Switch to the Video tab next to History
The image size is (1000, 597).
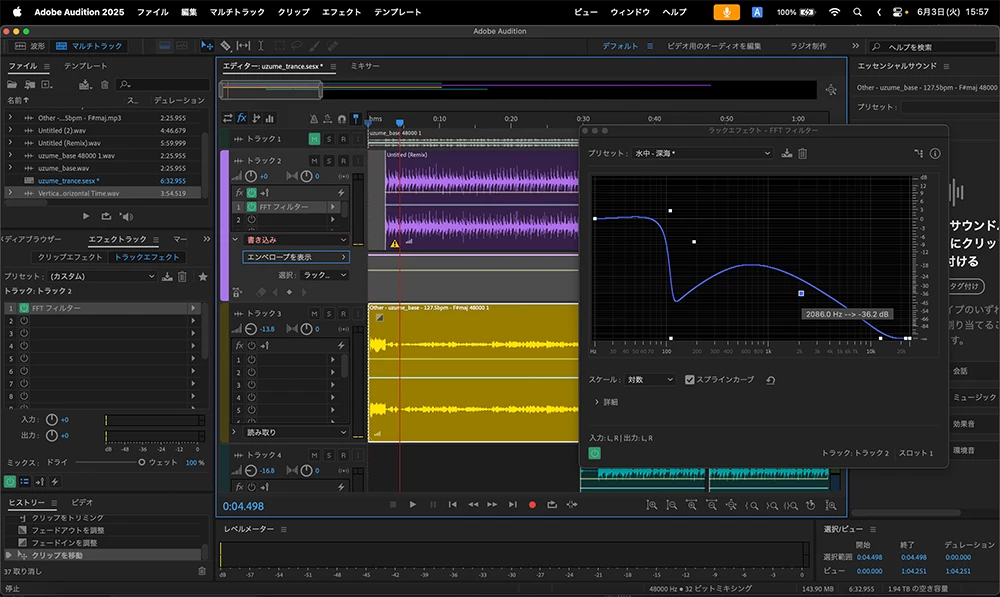click(x=82, y=502)
